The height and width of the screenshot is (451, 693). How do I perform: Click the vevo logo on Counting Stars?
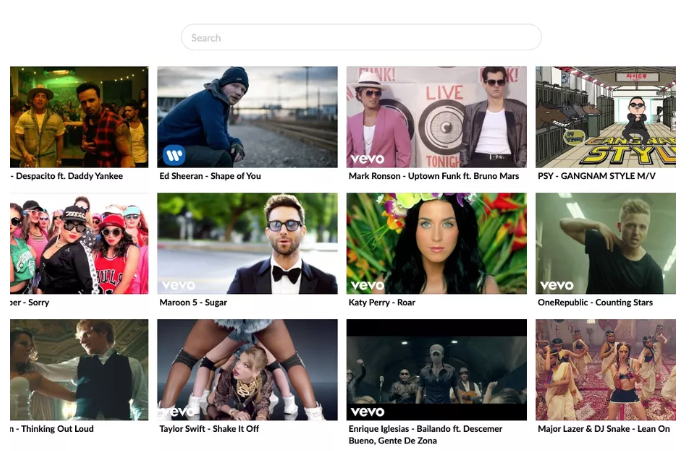[556, 285]
